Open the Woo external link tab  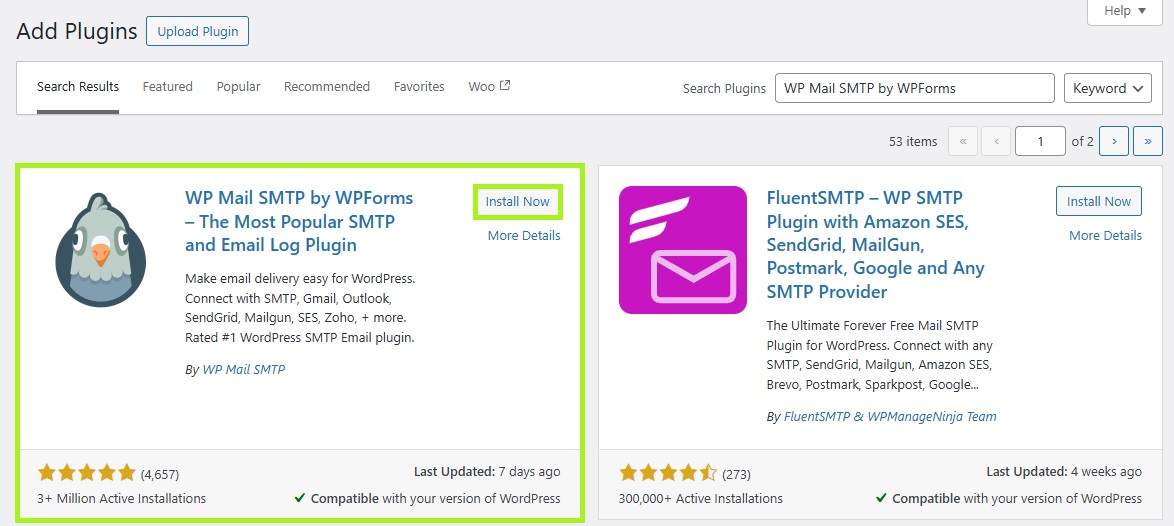tap(489, 87)
